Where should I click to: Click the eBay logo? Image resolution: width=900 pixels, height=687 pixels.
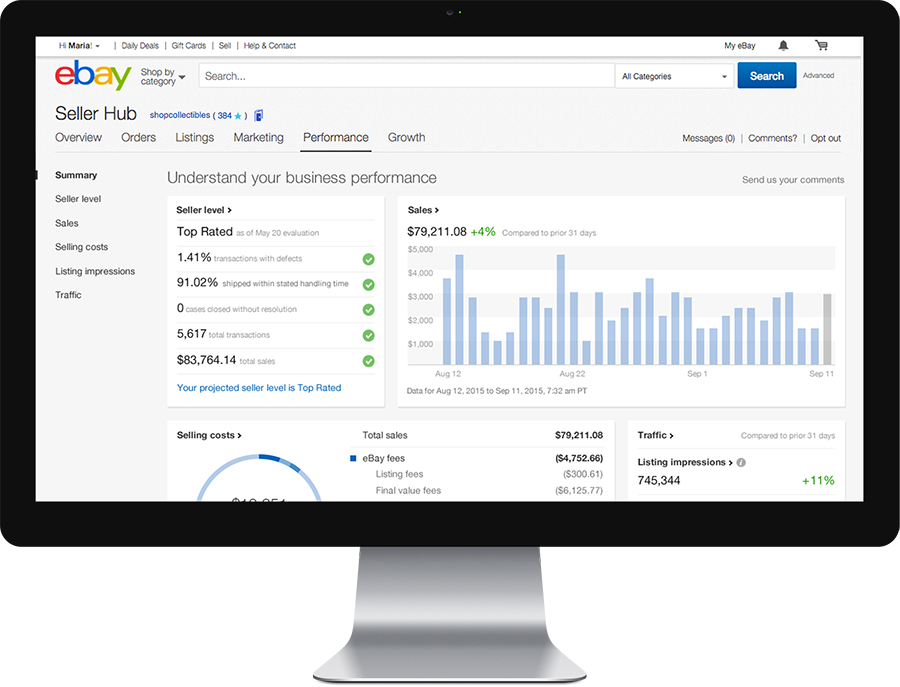tap(93, 75)
